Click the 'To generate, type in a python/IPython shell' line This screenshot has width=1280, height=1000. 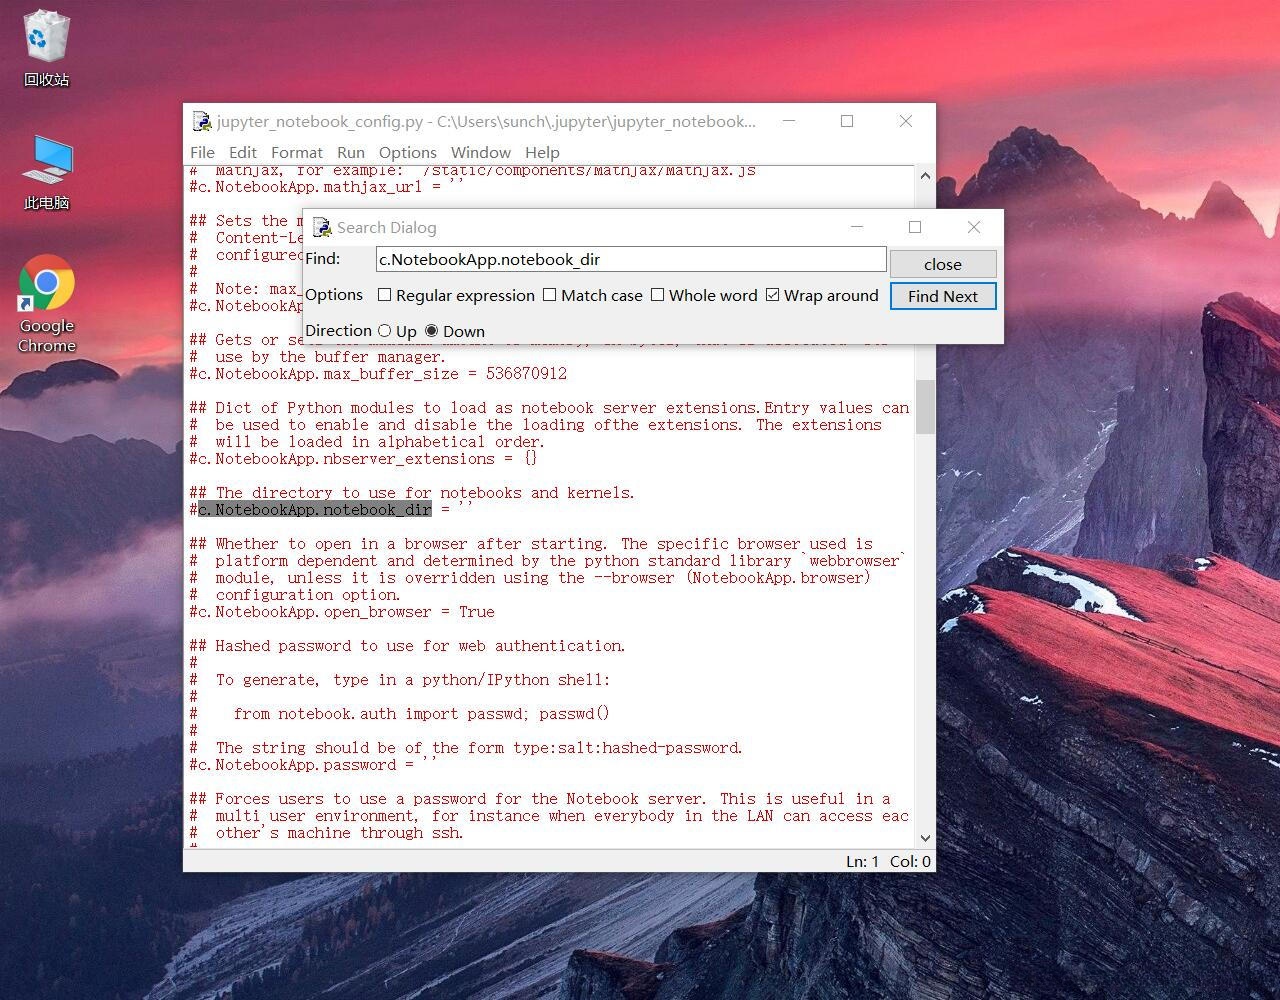(400, 680)
